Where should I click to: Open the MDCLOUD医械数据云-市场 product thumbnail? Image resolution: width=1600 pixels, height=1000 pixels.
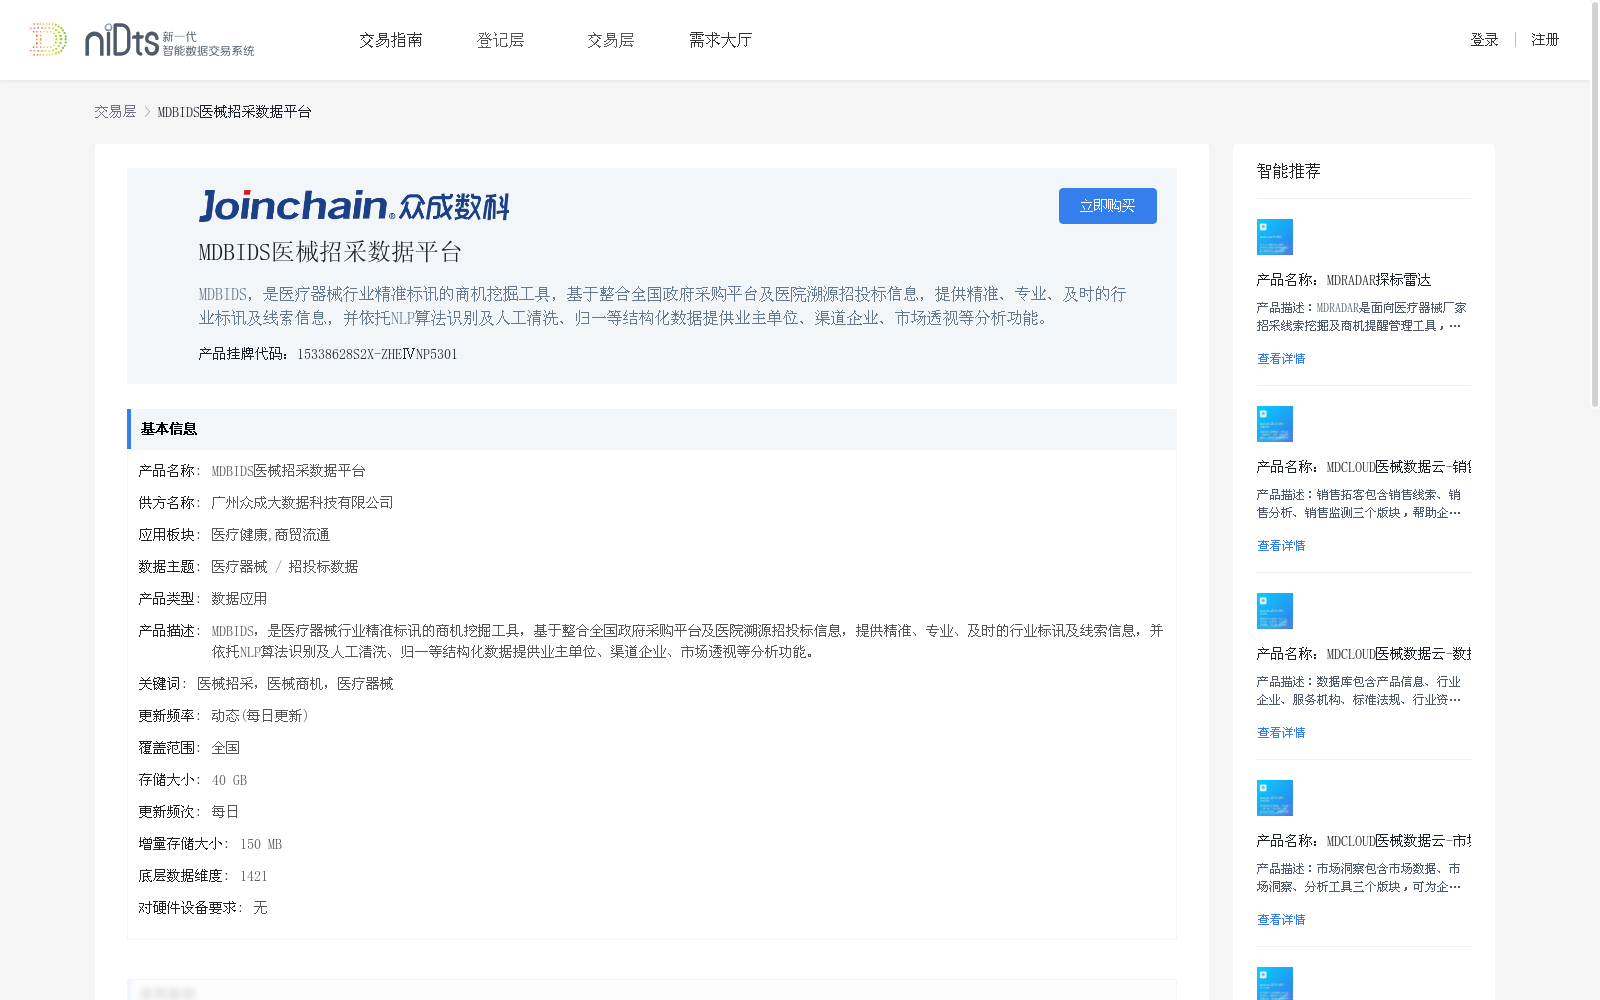point(1275,798)
